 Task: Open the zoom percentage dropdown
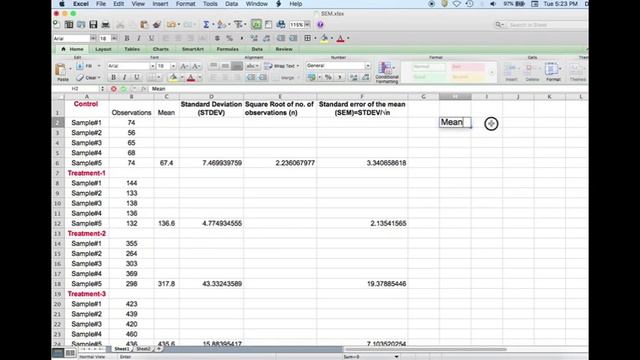[307, 25]
